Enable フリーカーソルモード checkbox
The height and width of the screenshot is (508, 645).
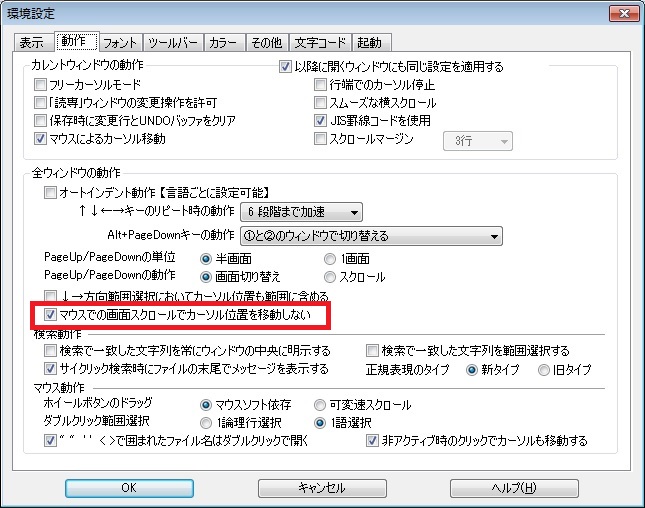coord(41,85)
